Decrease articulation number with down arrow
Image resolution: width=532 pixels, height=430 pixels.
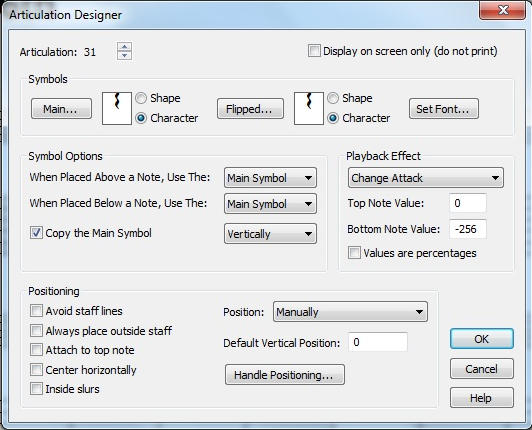coord(125,55)
